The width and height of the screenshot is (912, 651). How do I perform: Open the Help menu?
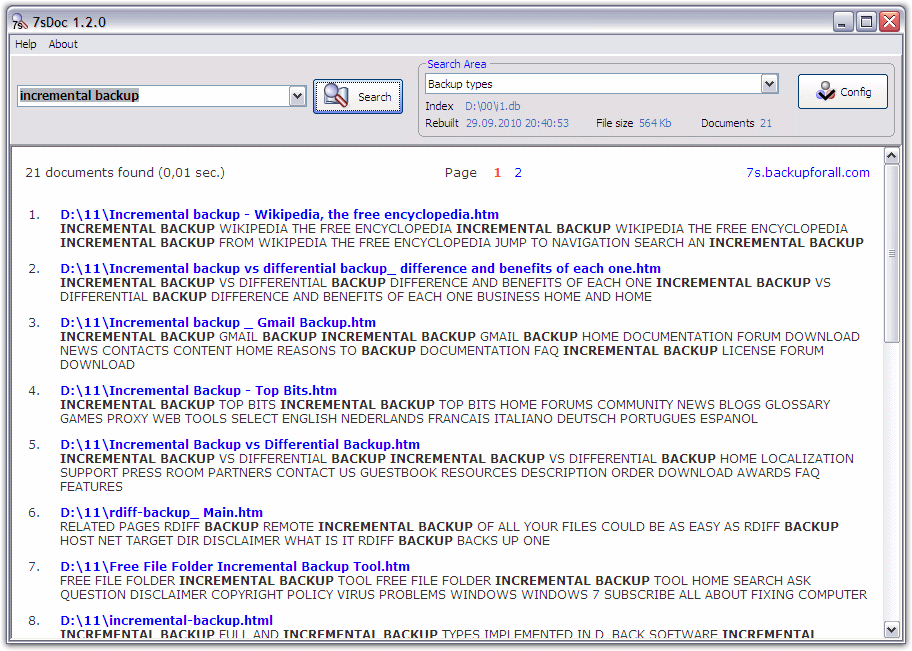tap(25, 44)
